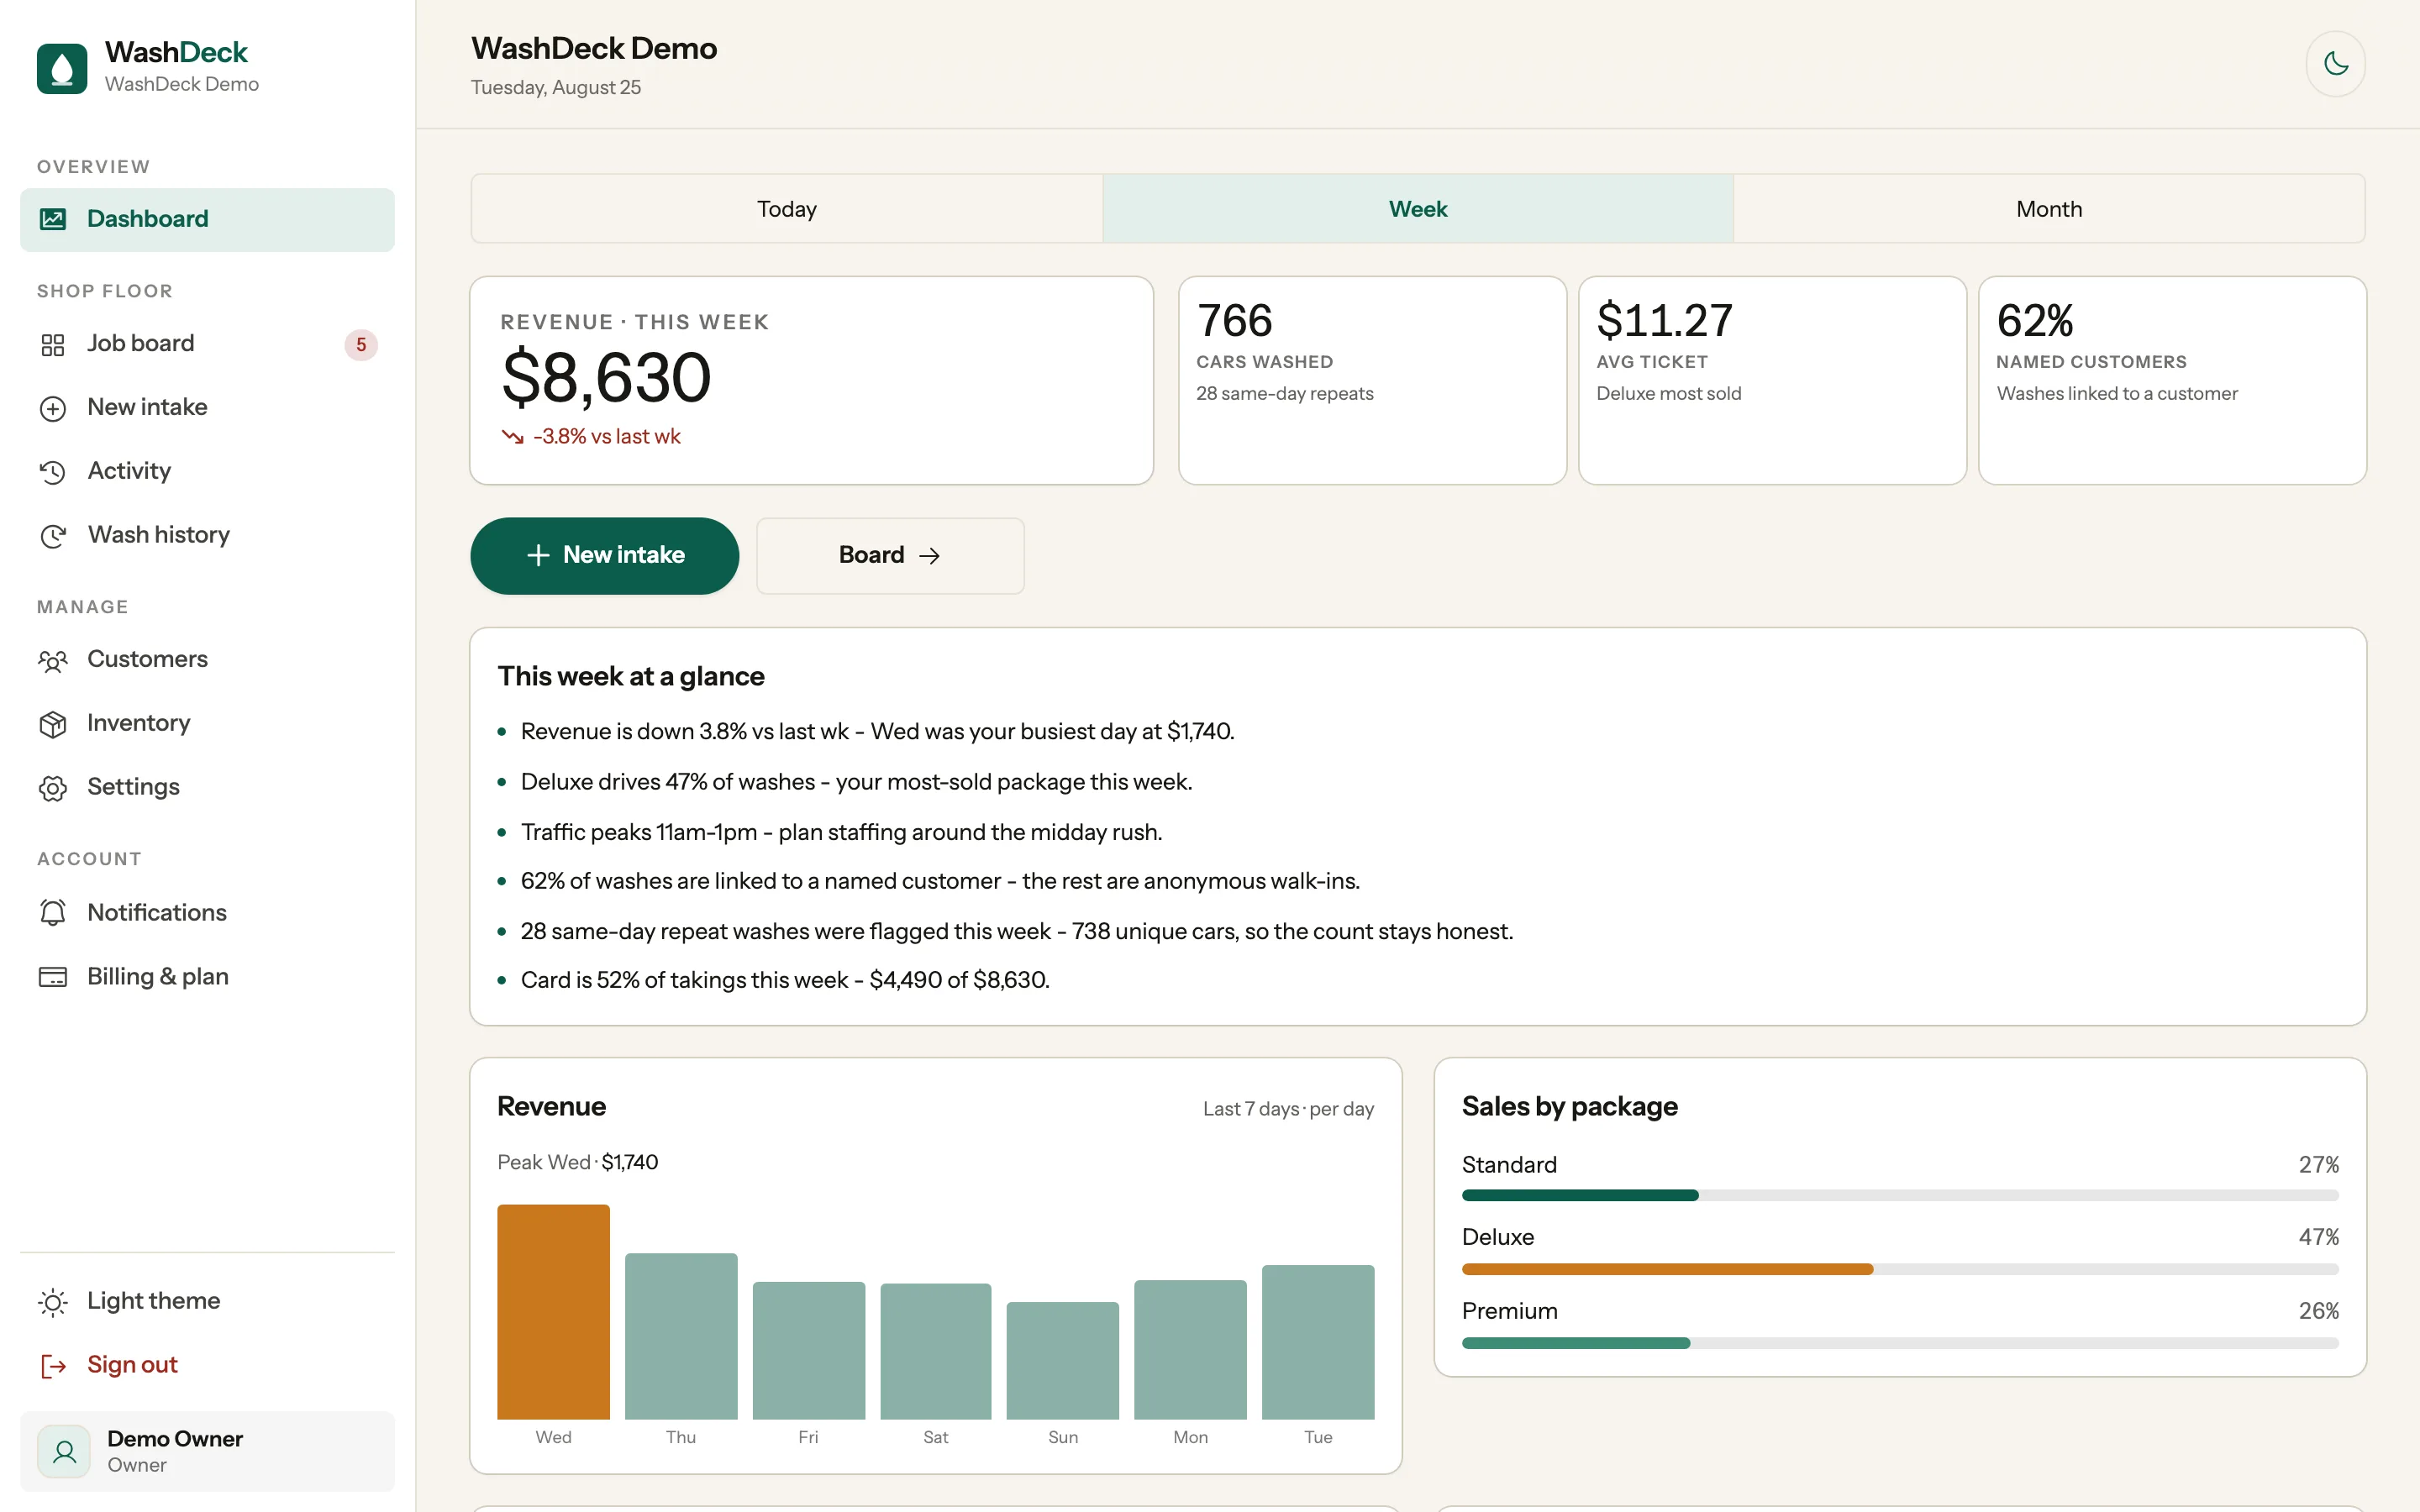Click the Customers people icon
Image resolution: width=2420 pixels, height=1512 pixels.
[x=53, y=661]
